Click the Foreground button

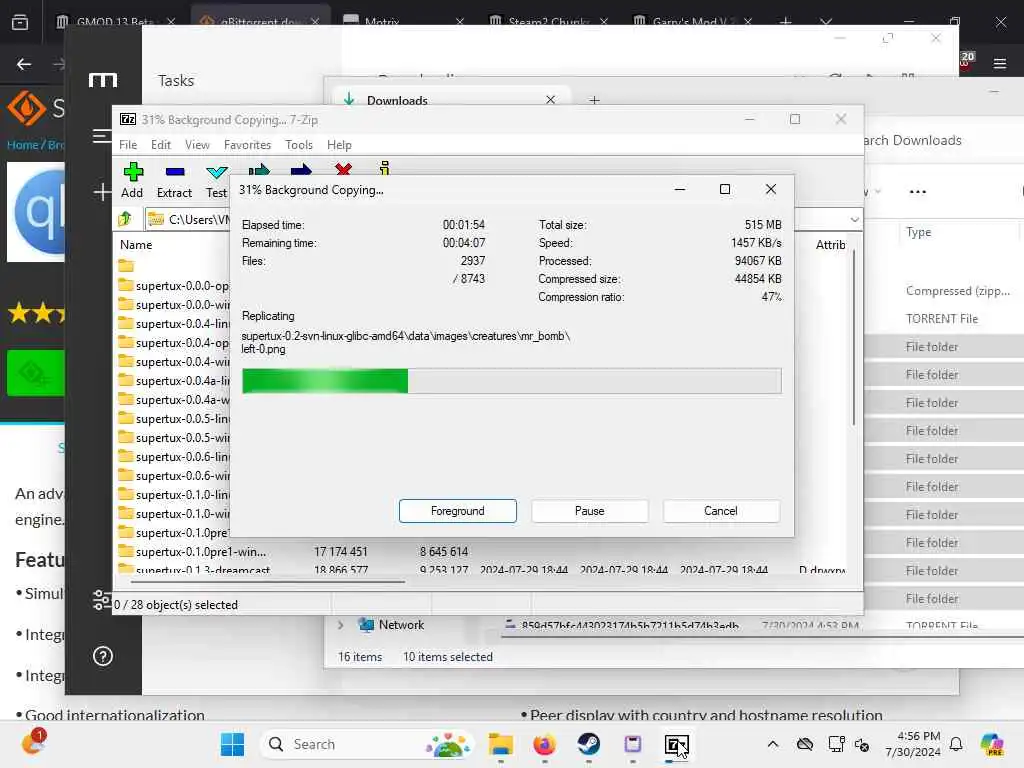pyautogui.click(x=458, y=511)
